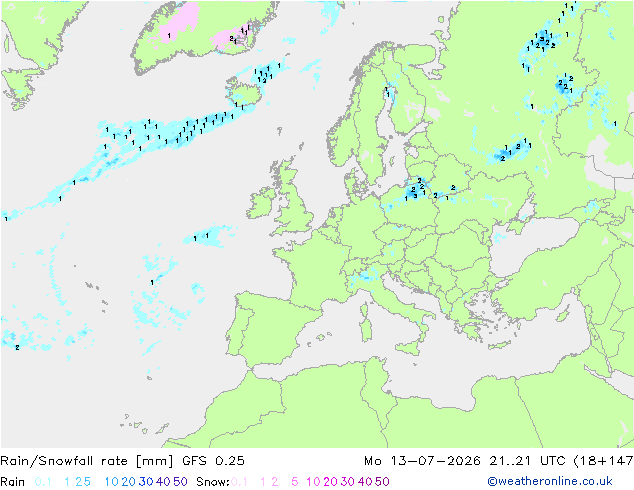Click the "Snow:" legend label
The height and width of the screenshot is (490, 634).
213,482
